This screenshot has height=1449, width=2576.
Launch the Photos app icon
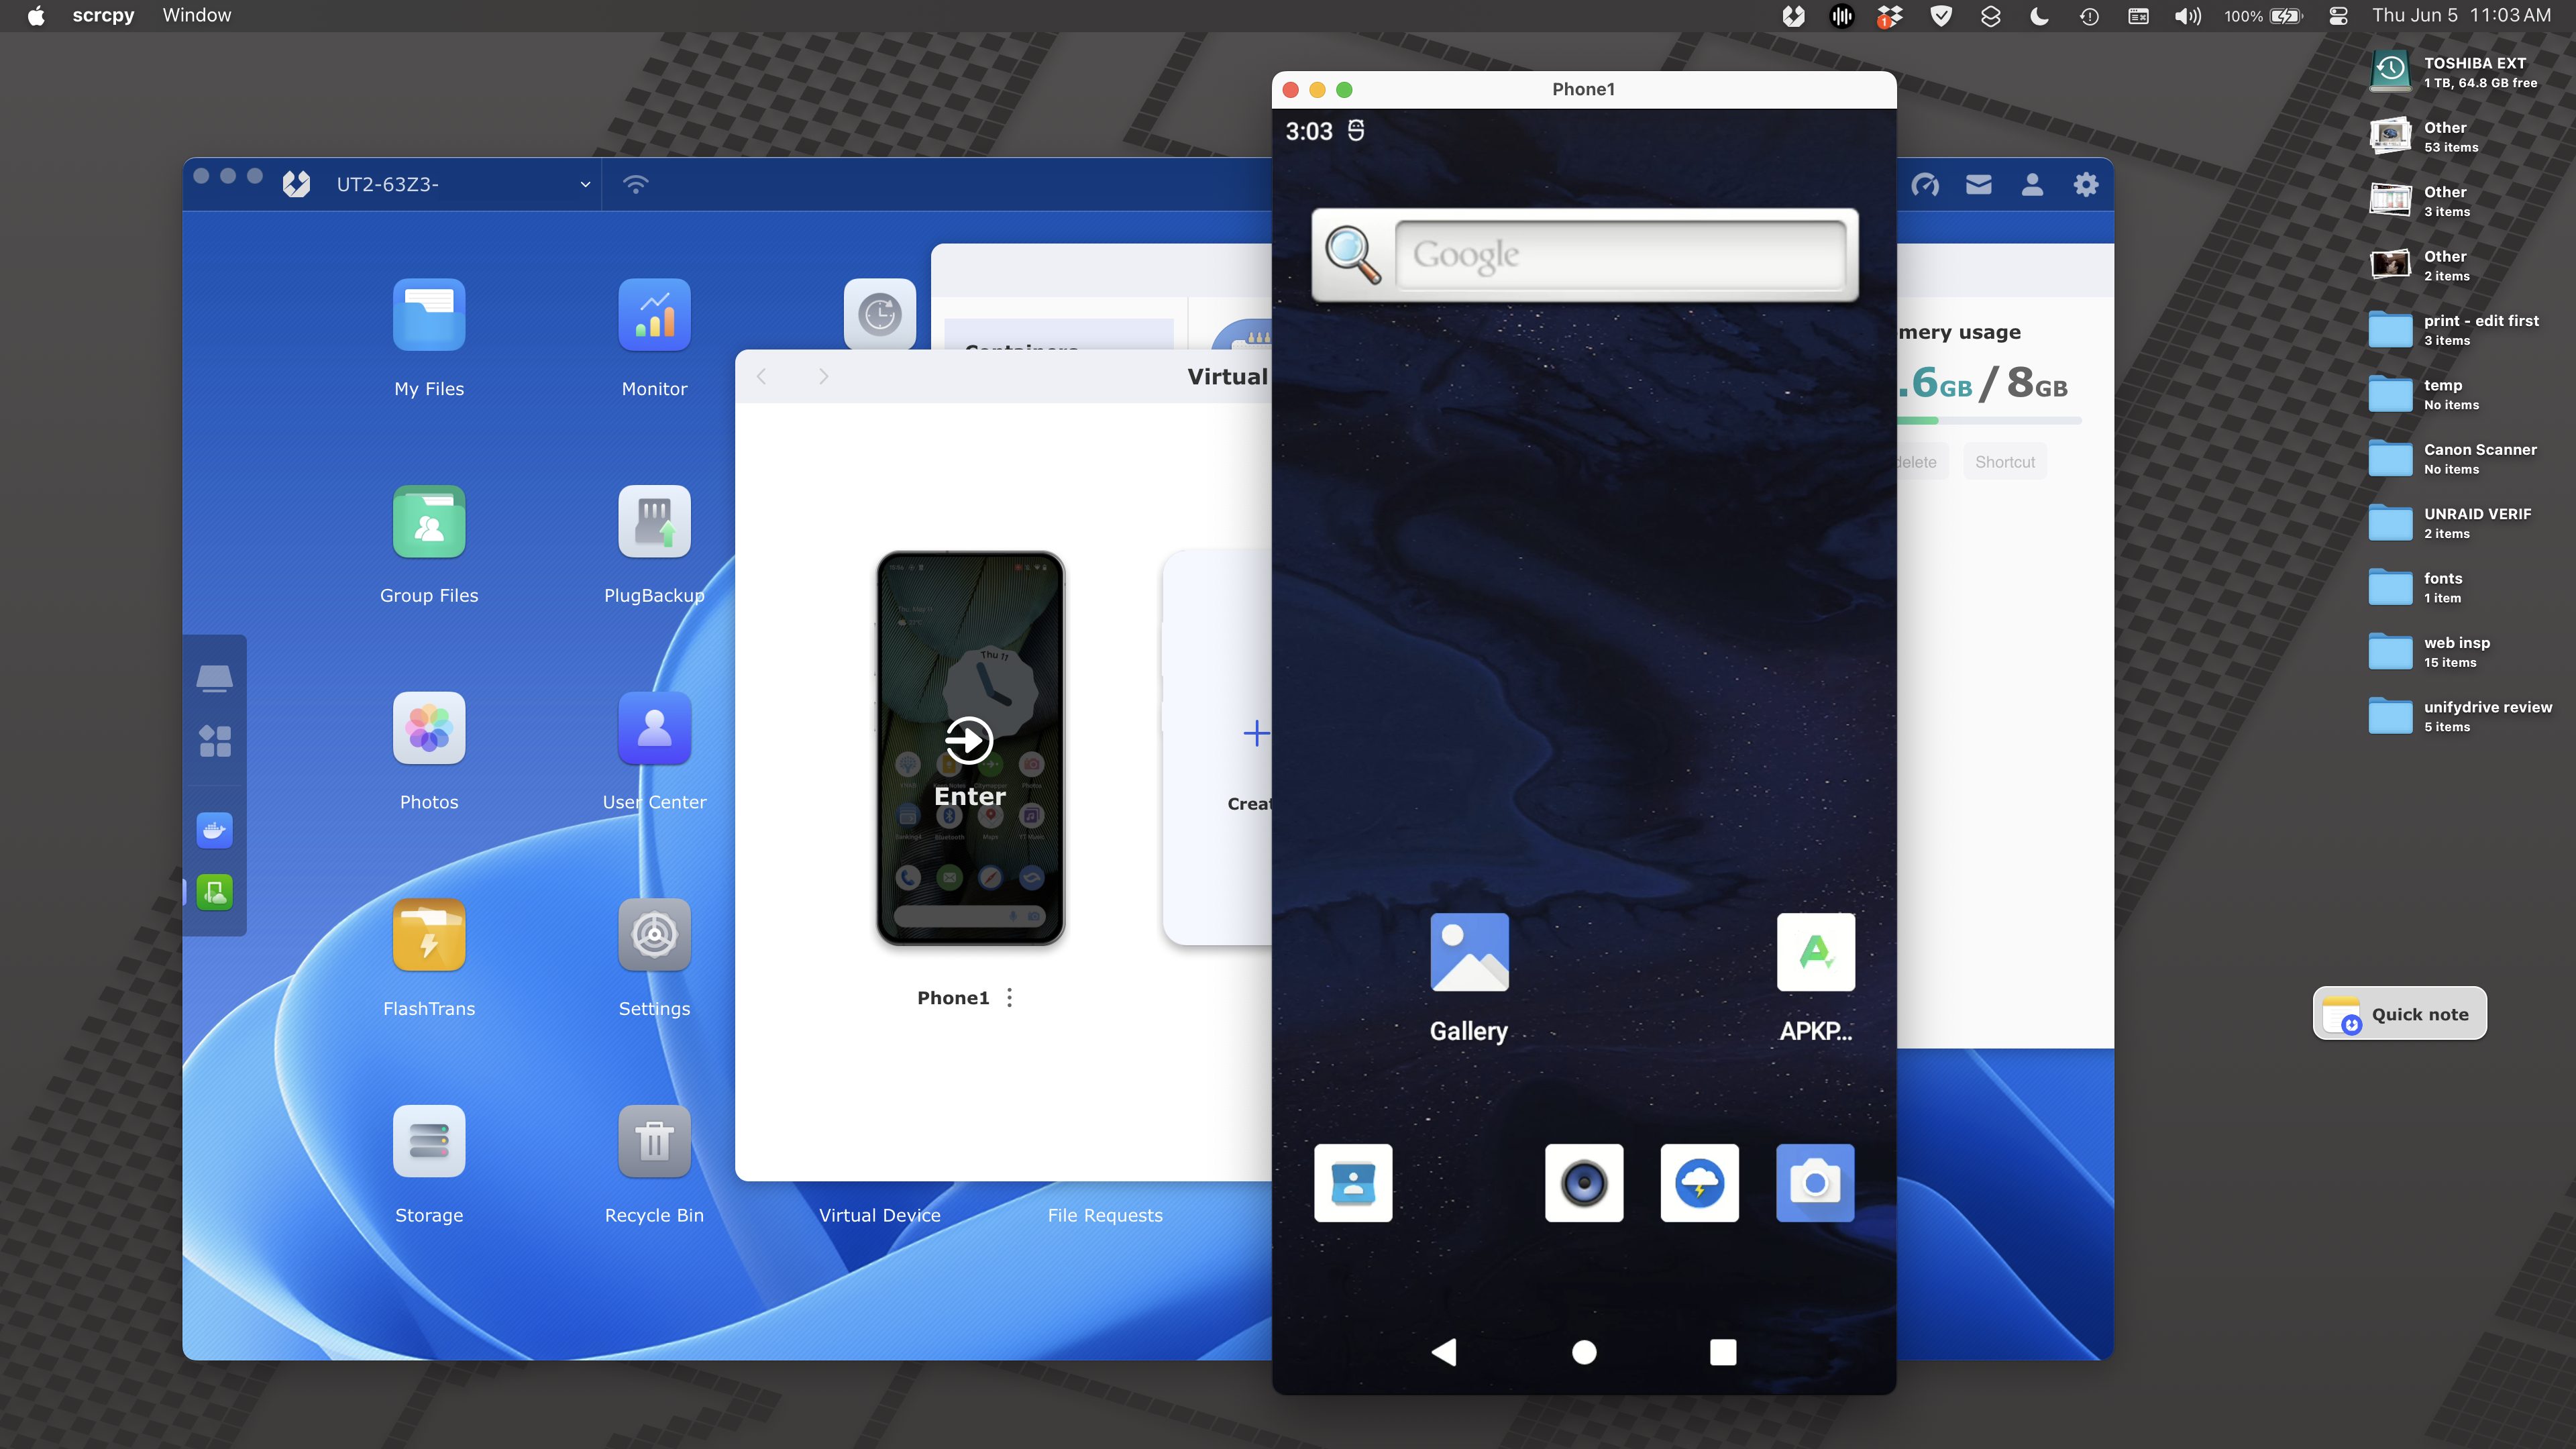pos(429,728)
